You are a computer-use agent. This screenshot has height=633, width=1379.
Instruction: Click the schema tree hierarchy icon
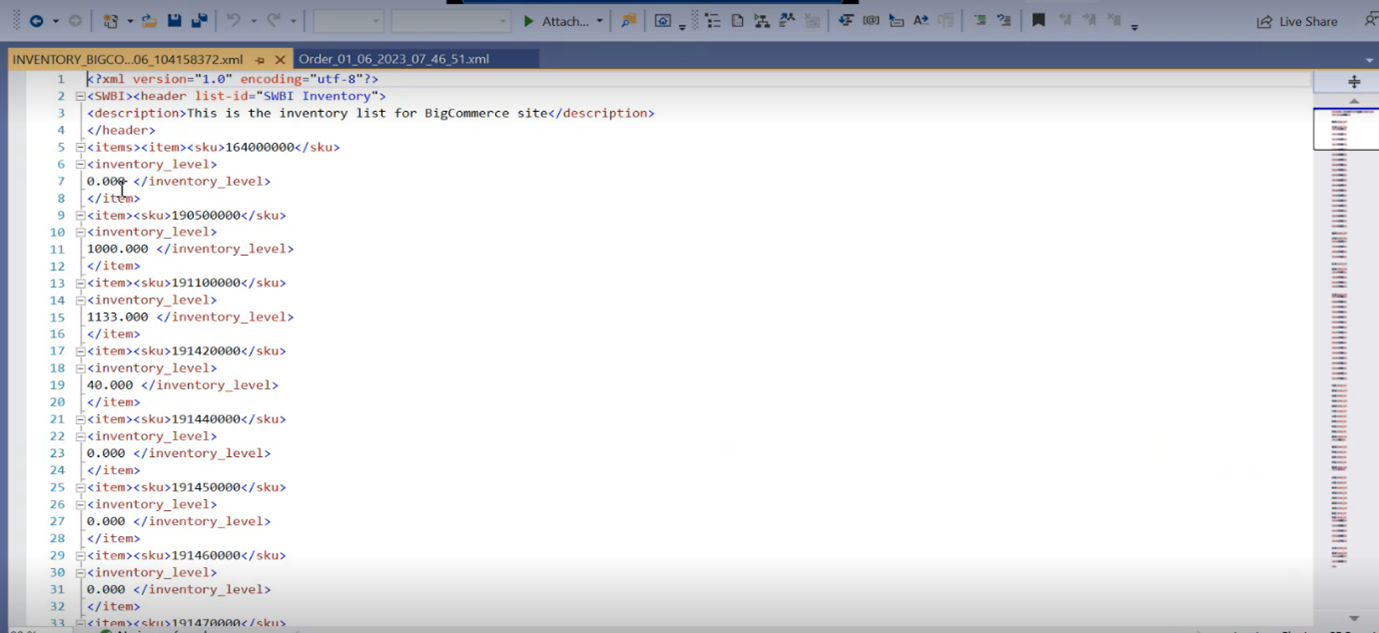[762, 21]
